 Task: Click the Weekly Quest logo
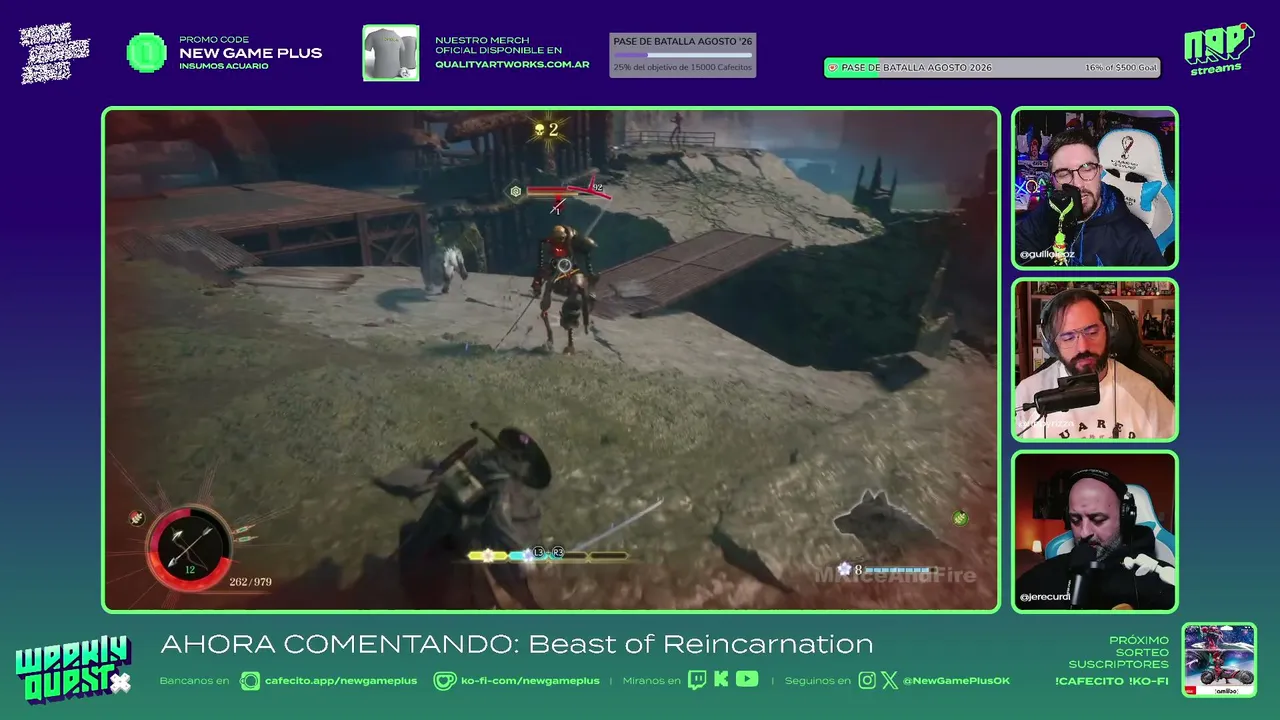(x=73, y=667)
